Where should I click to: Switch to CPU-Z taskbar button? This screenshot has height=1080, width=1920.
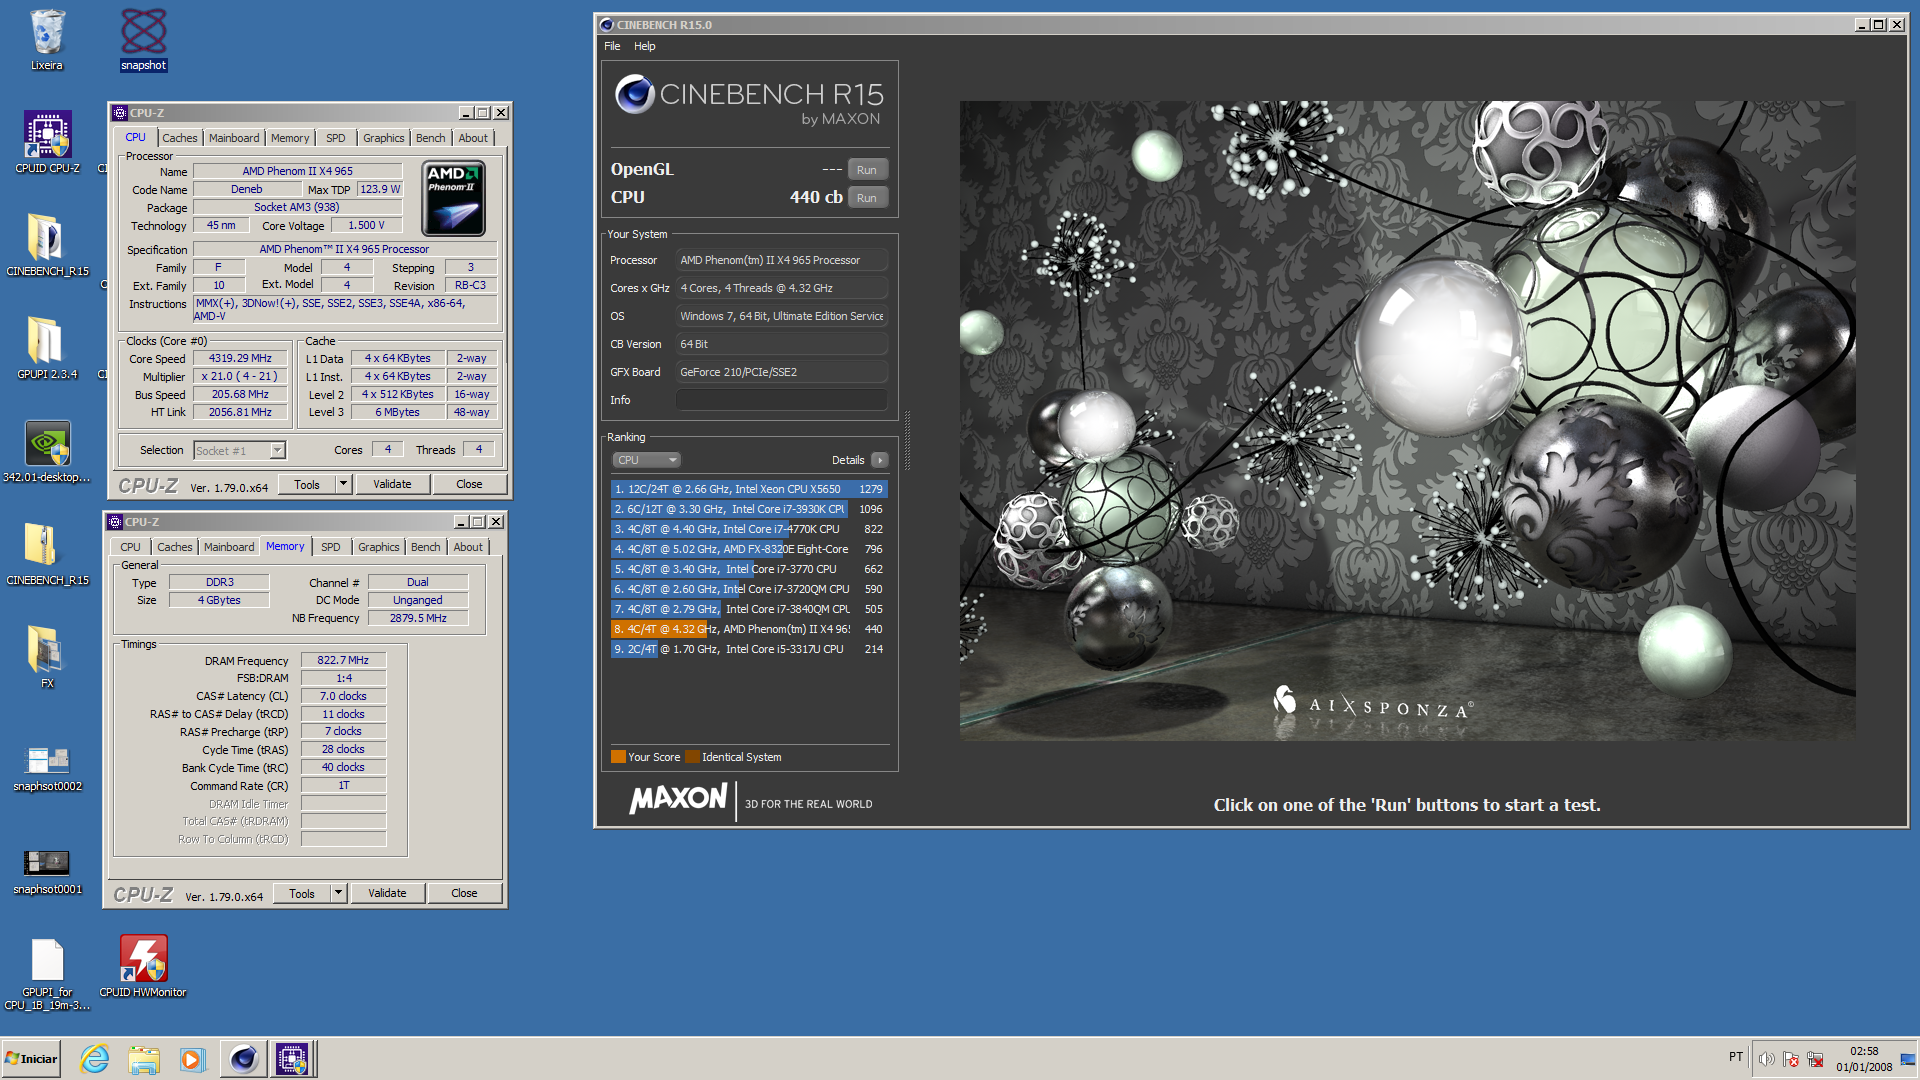(x=292, y=1059)
